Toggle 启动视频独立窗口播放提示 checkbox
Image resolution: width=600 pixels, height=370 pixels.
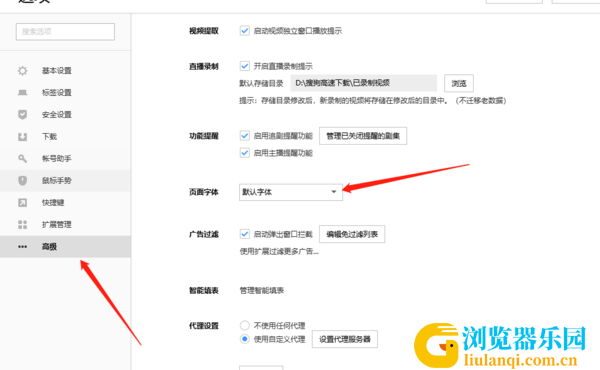pos(245,31)
